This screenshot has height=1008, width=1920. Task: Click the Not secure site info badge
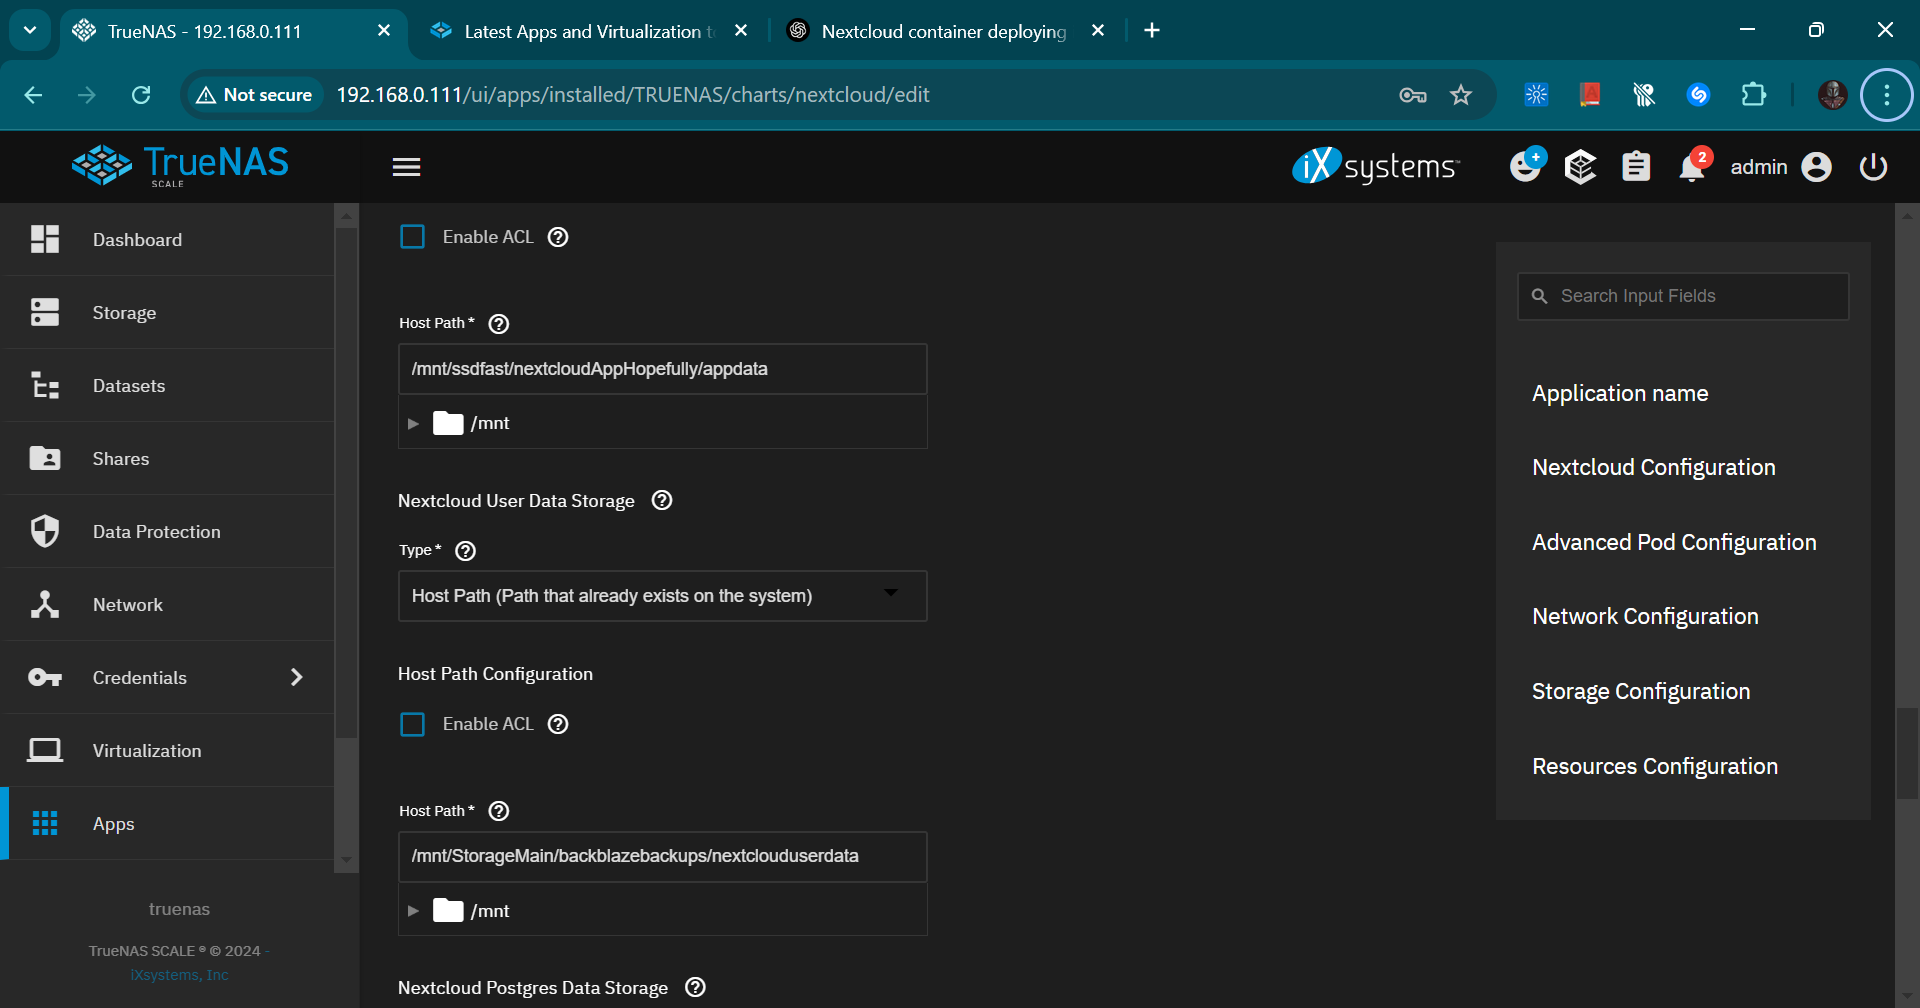[x=255, y=95]
